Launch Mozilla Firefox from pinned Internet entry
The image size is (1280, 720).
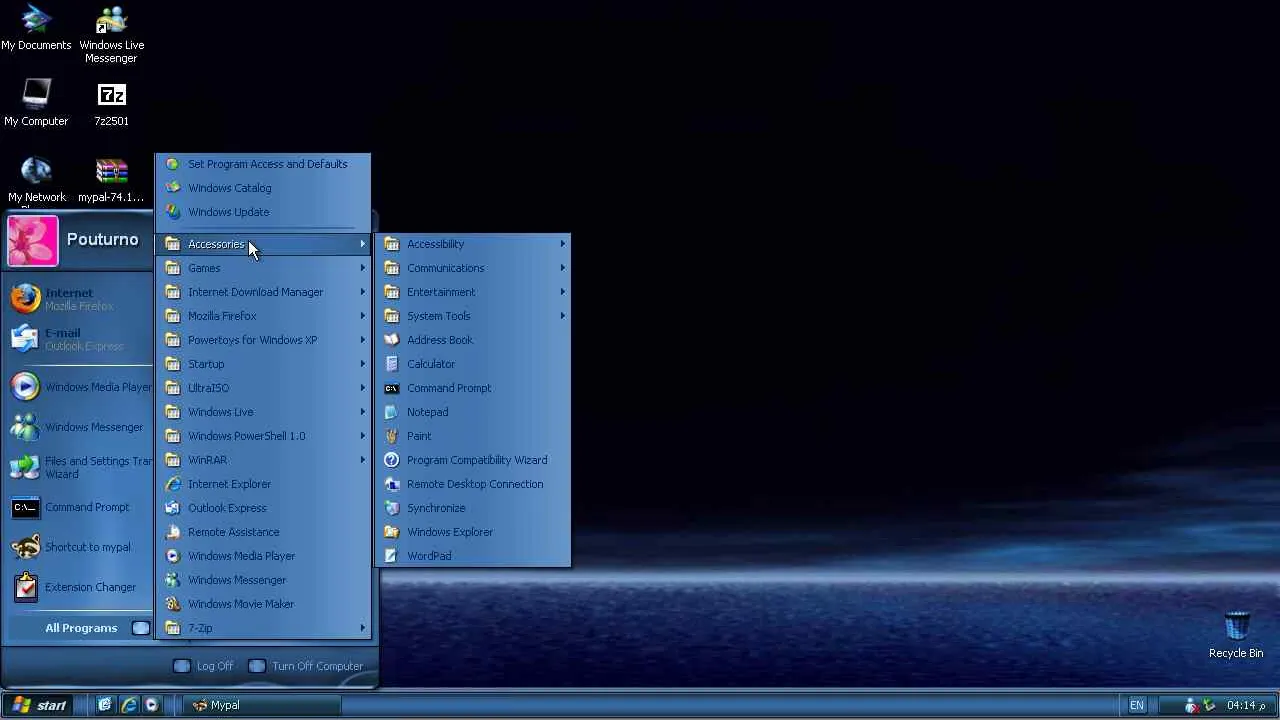(78, 299)
